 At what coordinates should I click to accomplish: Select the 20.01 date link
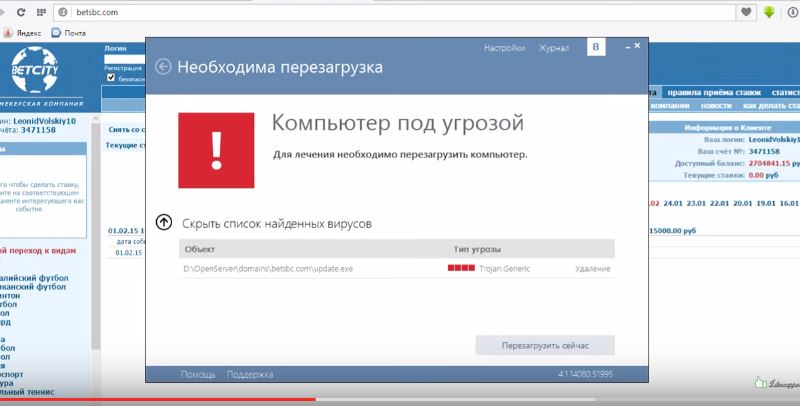click(x=742, y=203)
